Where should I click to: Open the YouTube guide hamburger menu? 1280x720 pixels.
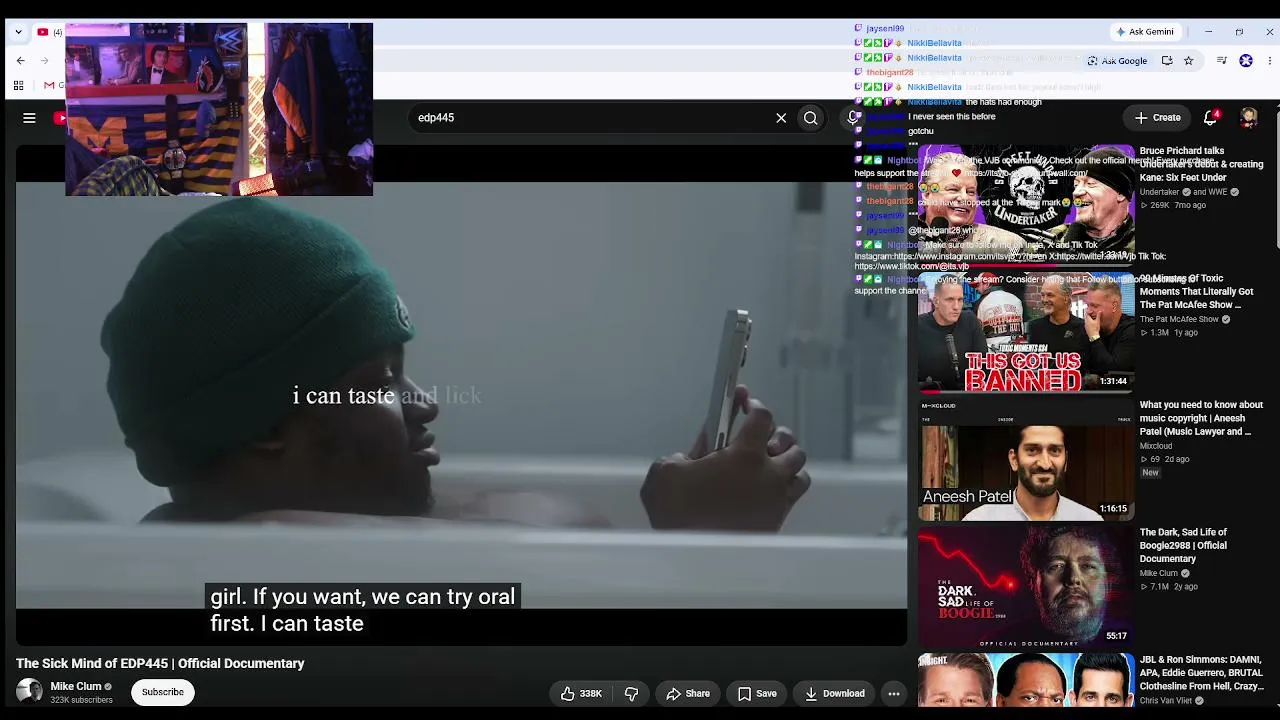[29, 118]
